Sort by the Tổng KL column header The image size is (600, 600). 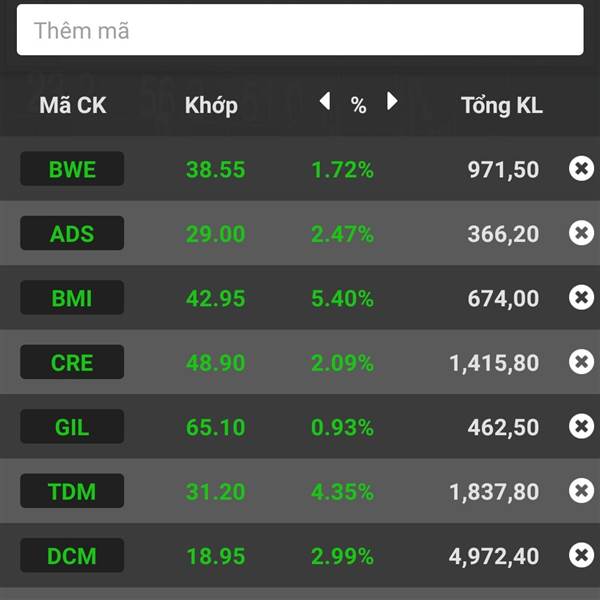502,106
